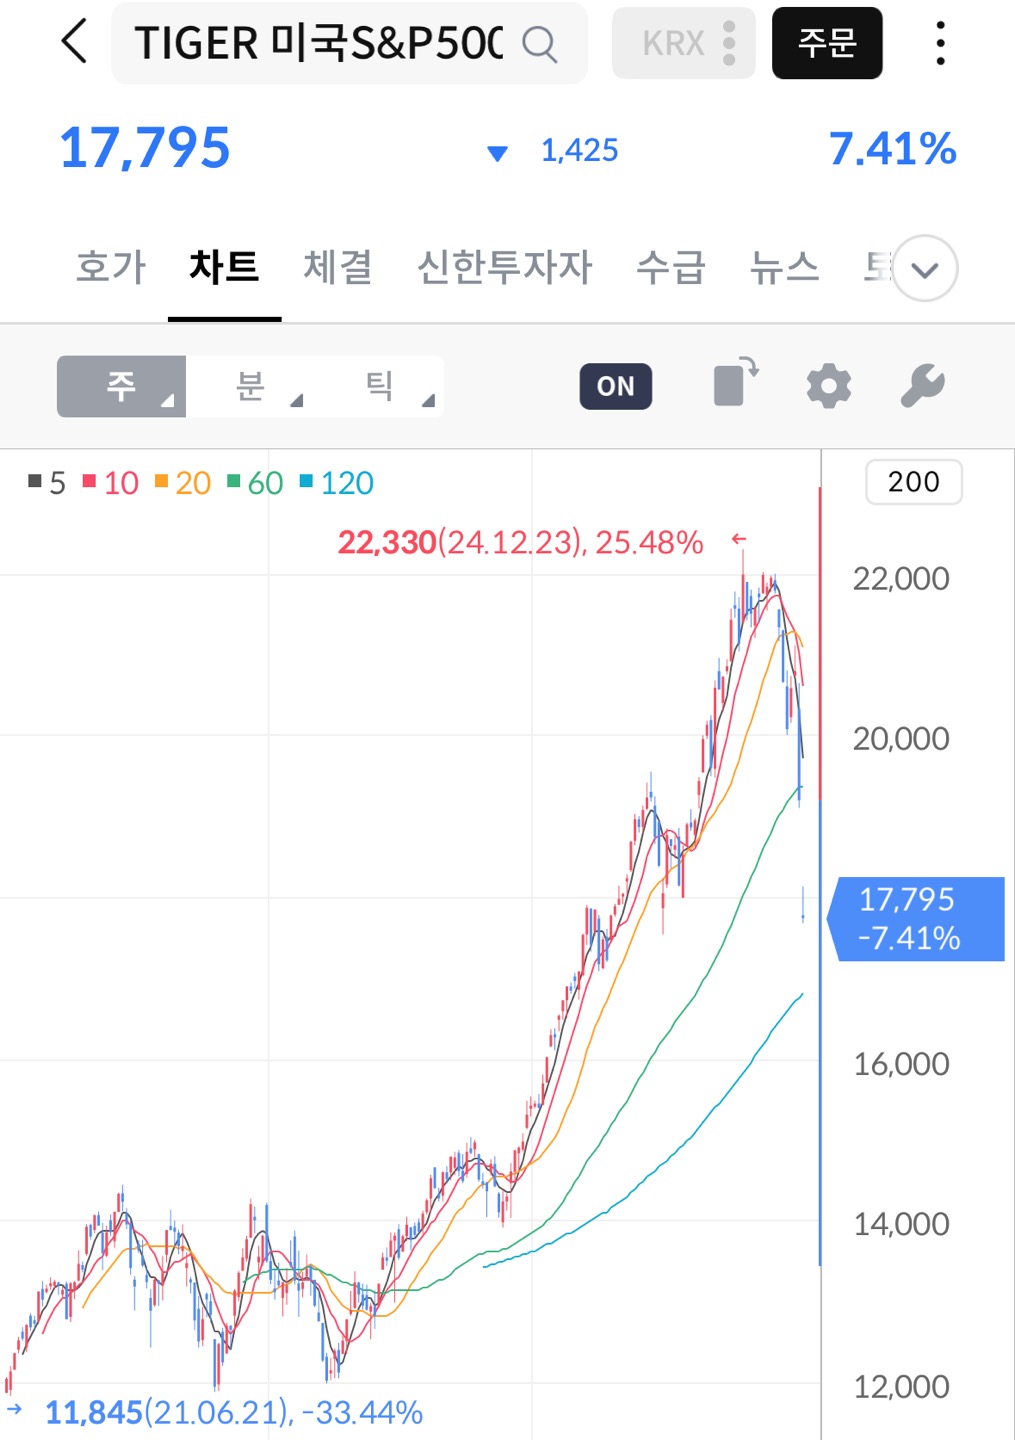Open the chart settings gear icon
1015x1440 pixels.
click(827, 384)
